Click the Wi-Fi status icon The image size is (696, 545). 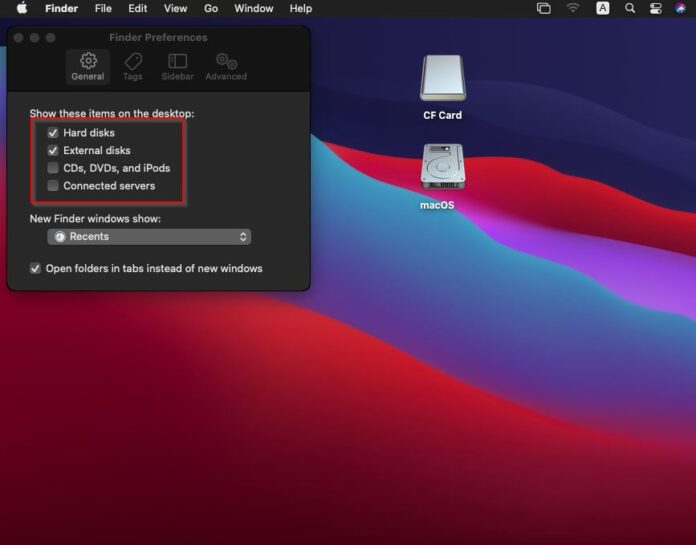tap(573, 8)
